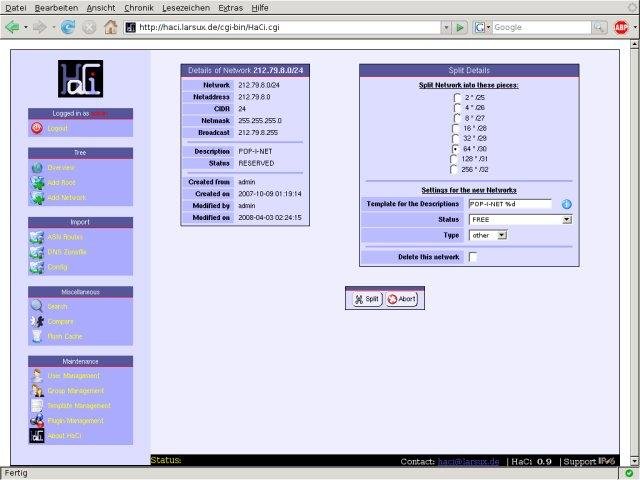
Task: Click the green Go arrow next to address bar
Action: (460, 27)
